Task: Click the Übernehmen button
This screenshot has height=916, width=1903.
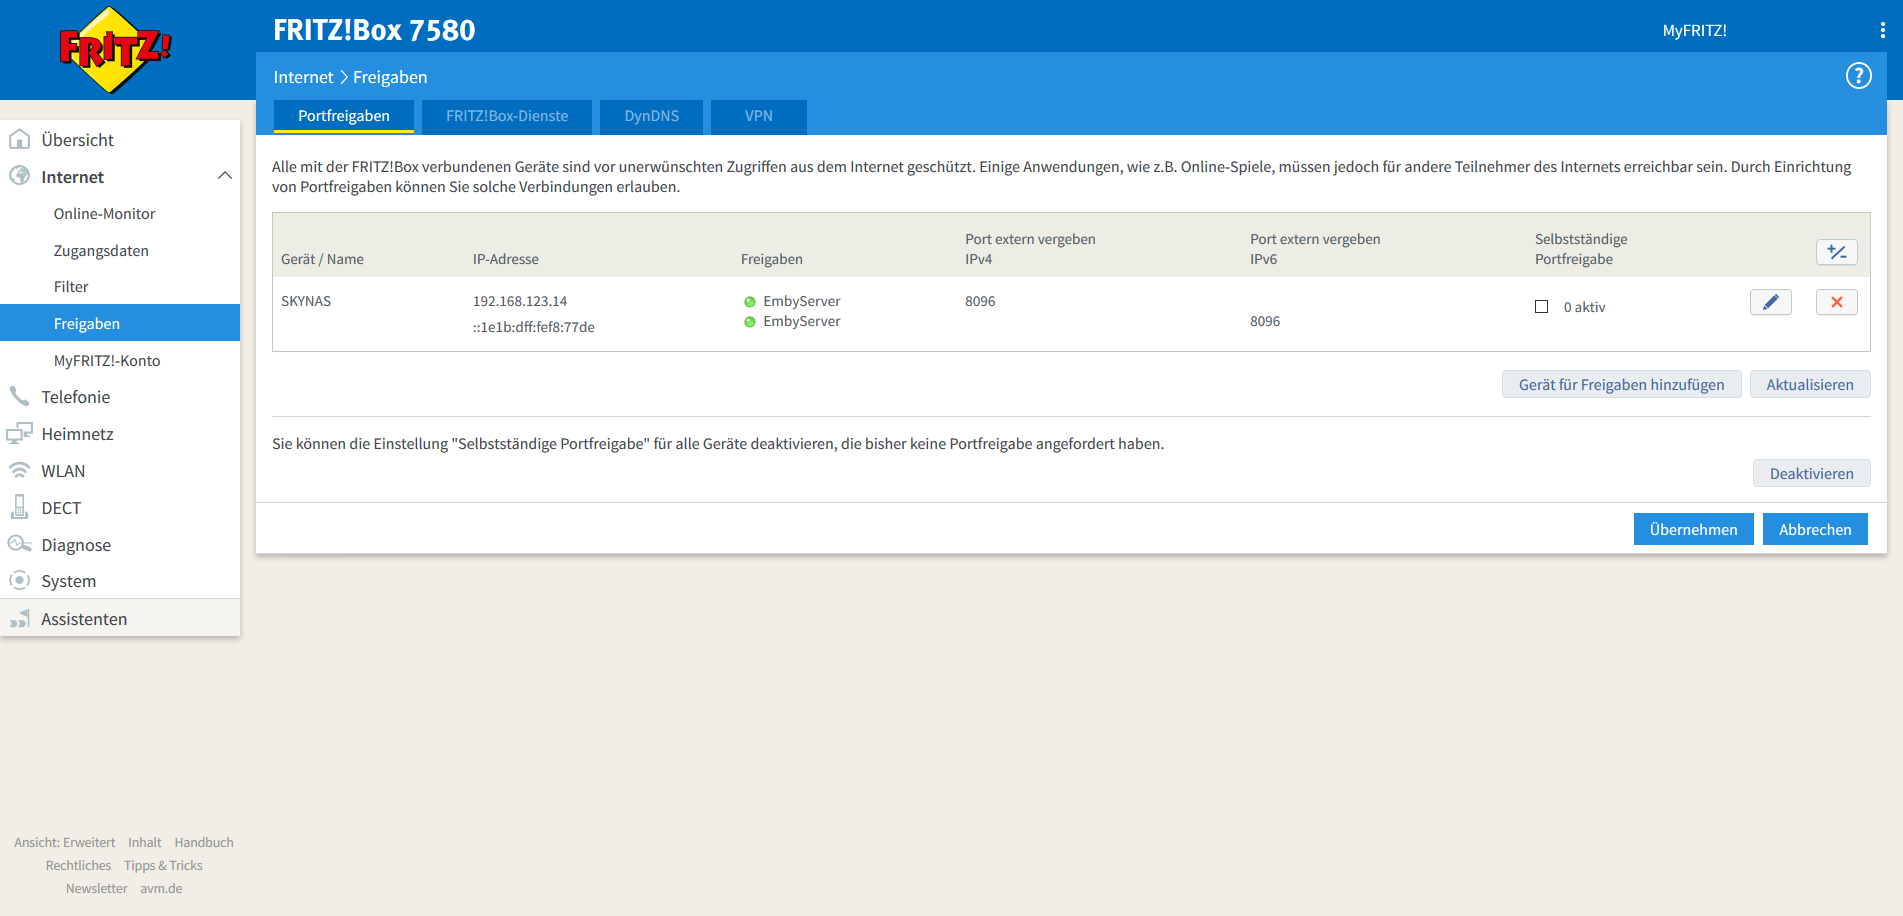Action: point(1693,529)
